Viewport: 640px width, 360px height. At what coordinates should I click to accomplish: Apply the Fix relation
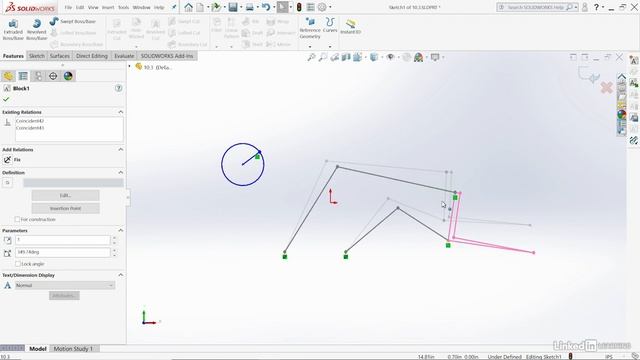pos(12,160)
